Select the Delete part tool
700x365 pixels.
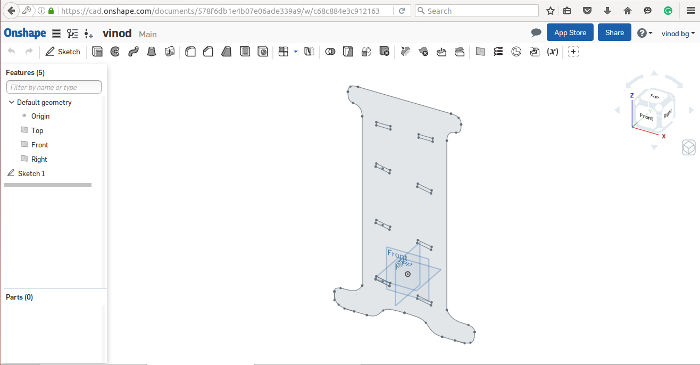[x=384, y=52]
